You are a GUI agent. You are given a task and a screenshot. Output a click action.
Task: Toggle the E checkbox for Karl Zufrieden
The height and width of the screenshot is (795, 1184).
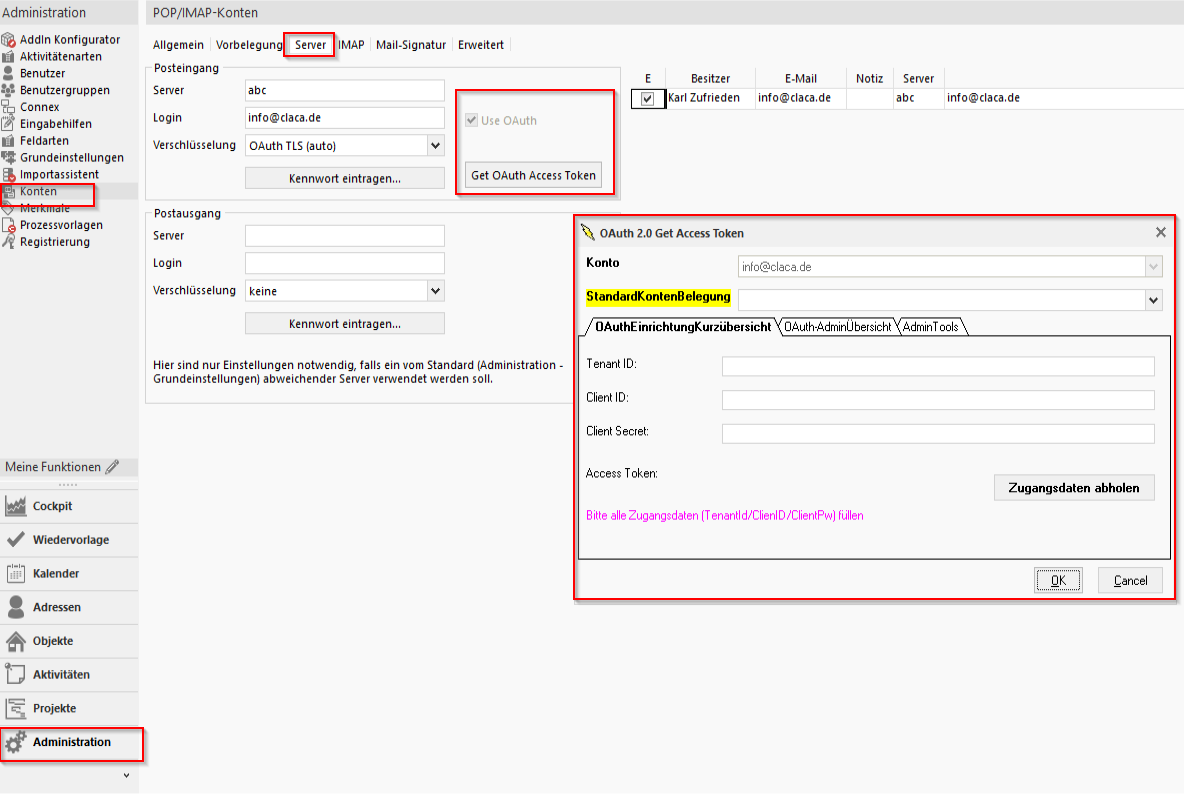[x=647, y=98]
